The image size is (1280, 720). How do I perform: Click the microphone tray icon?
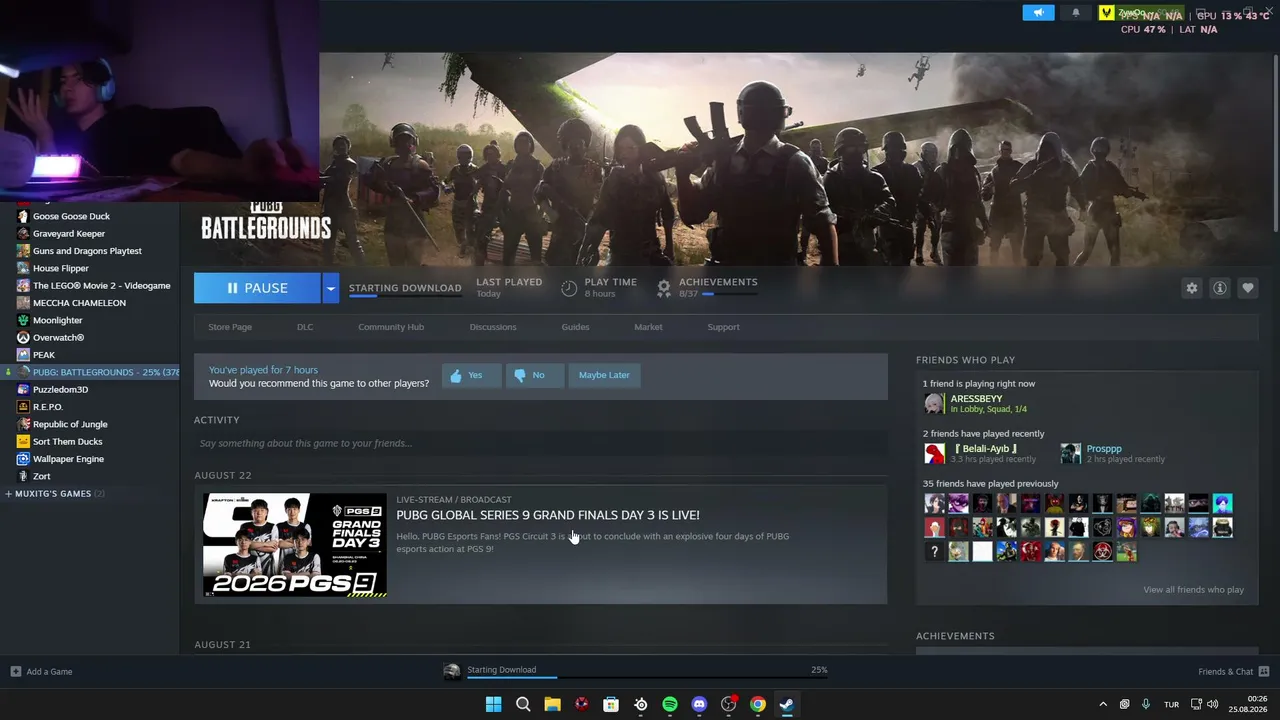[x=1146, y=704]
